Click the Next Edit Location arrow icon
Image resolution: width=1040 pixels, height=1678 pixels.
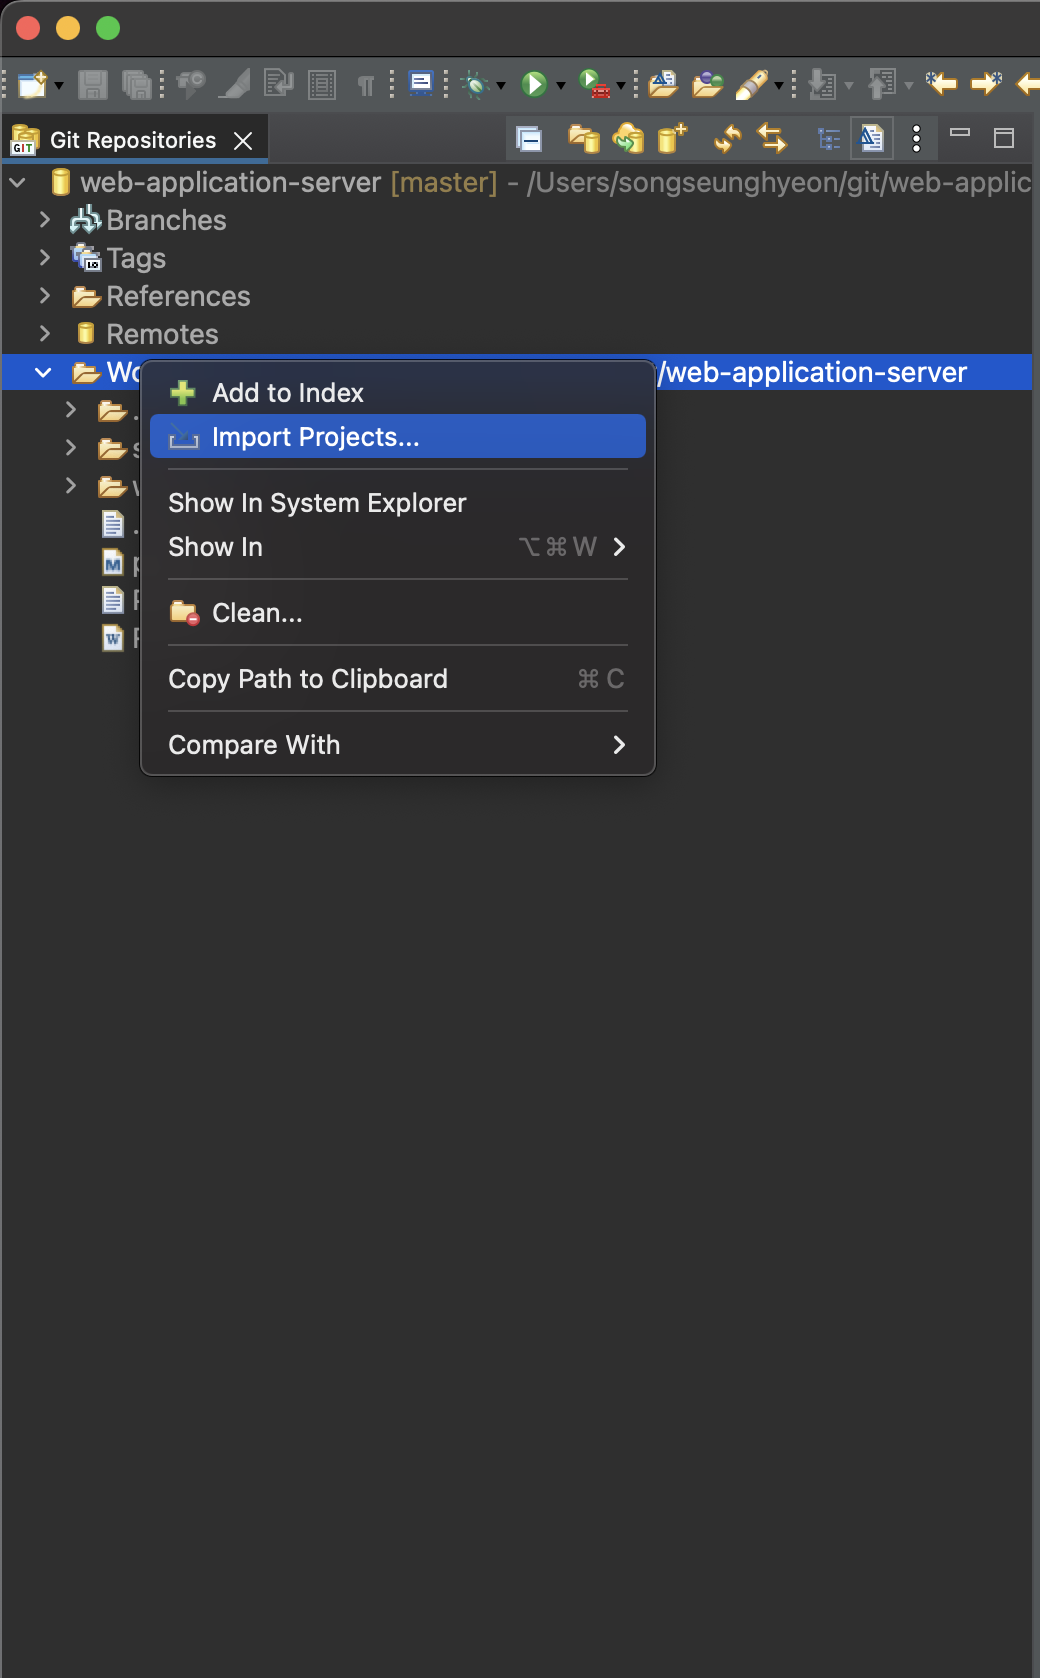click(x=987, y=83)
